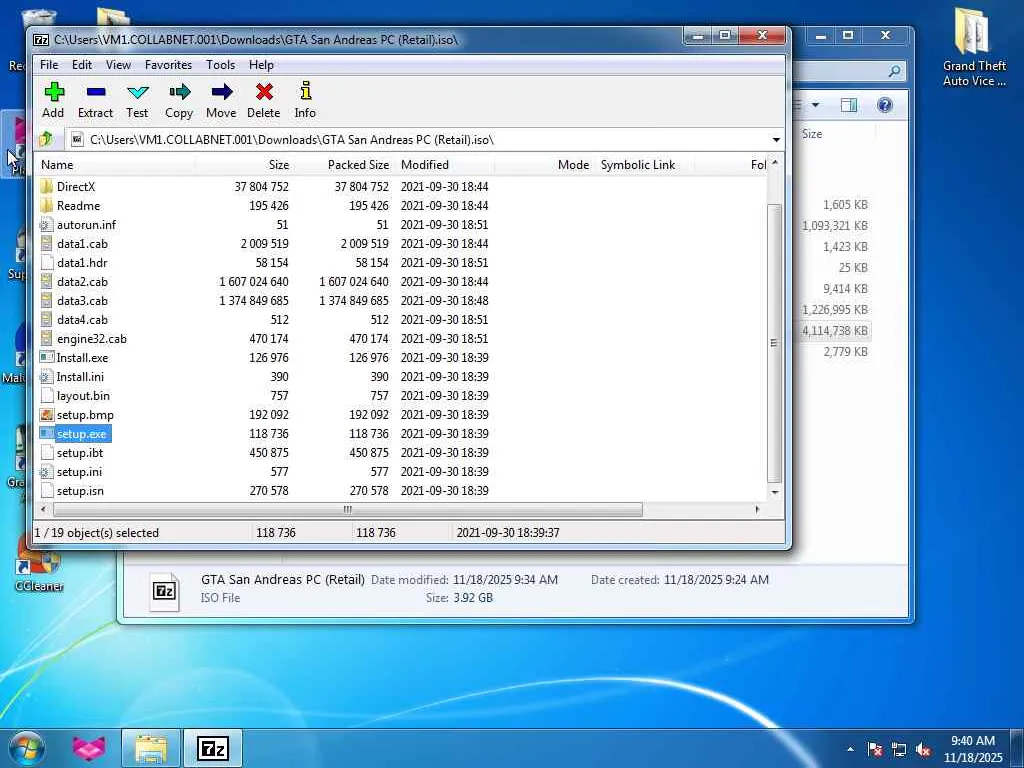
Task: Open the pink cat taskbar app
Action: (89, 748)
